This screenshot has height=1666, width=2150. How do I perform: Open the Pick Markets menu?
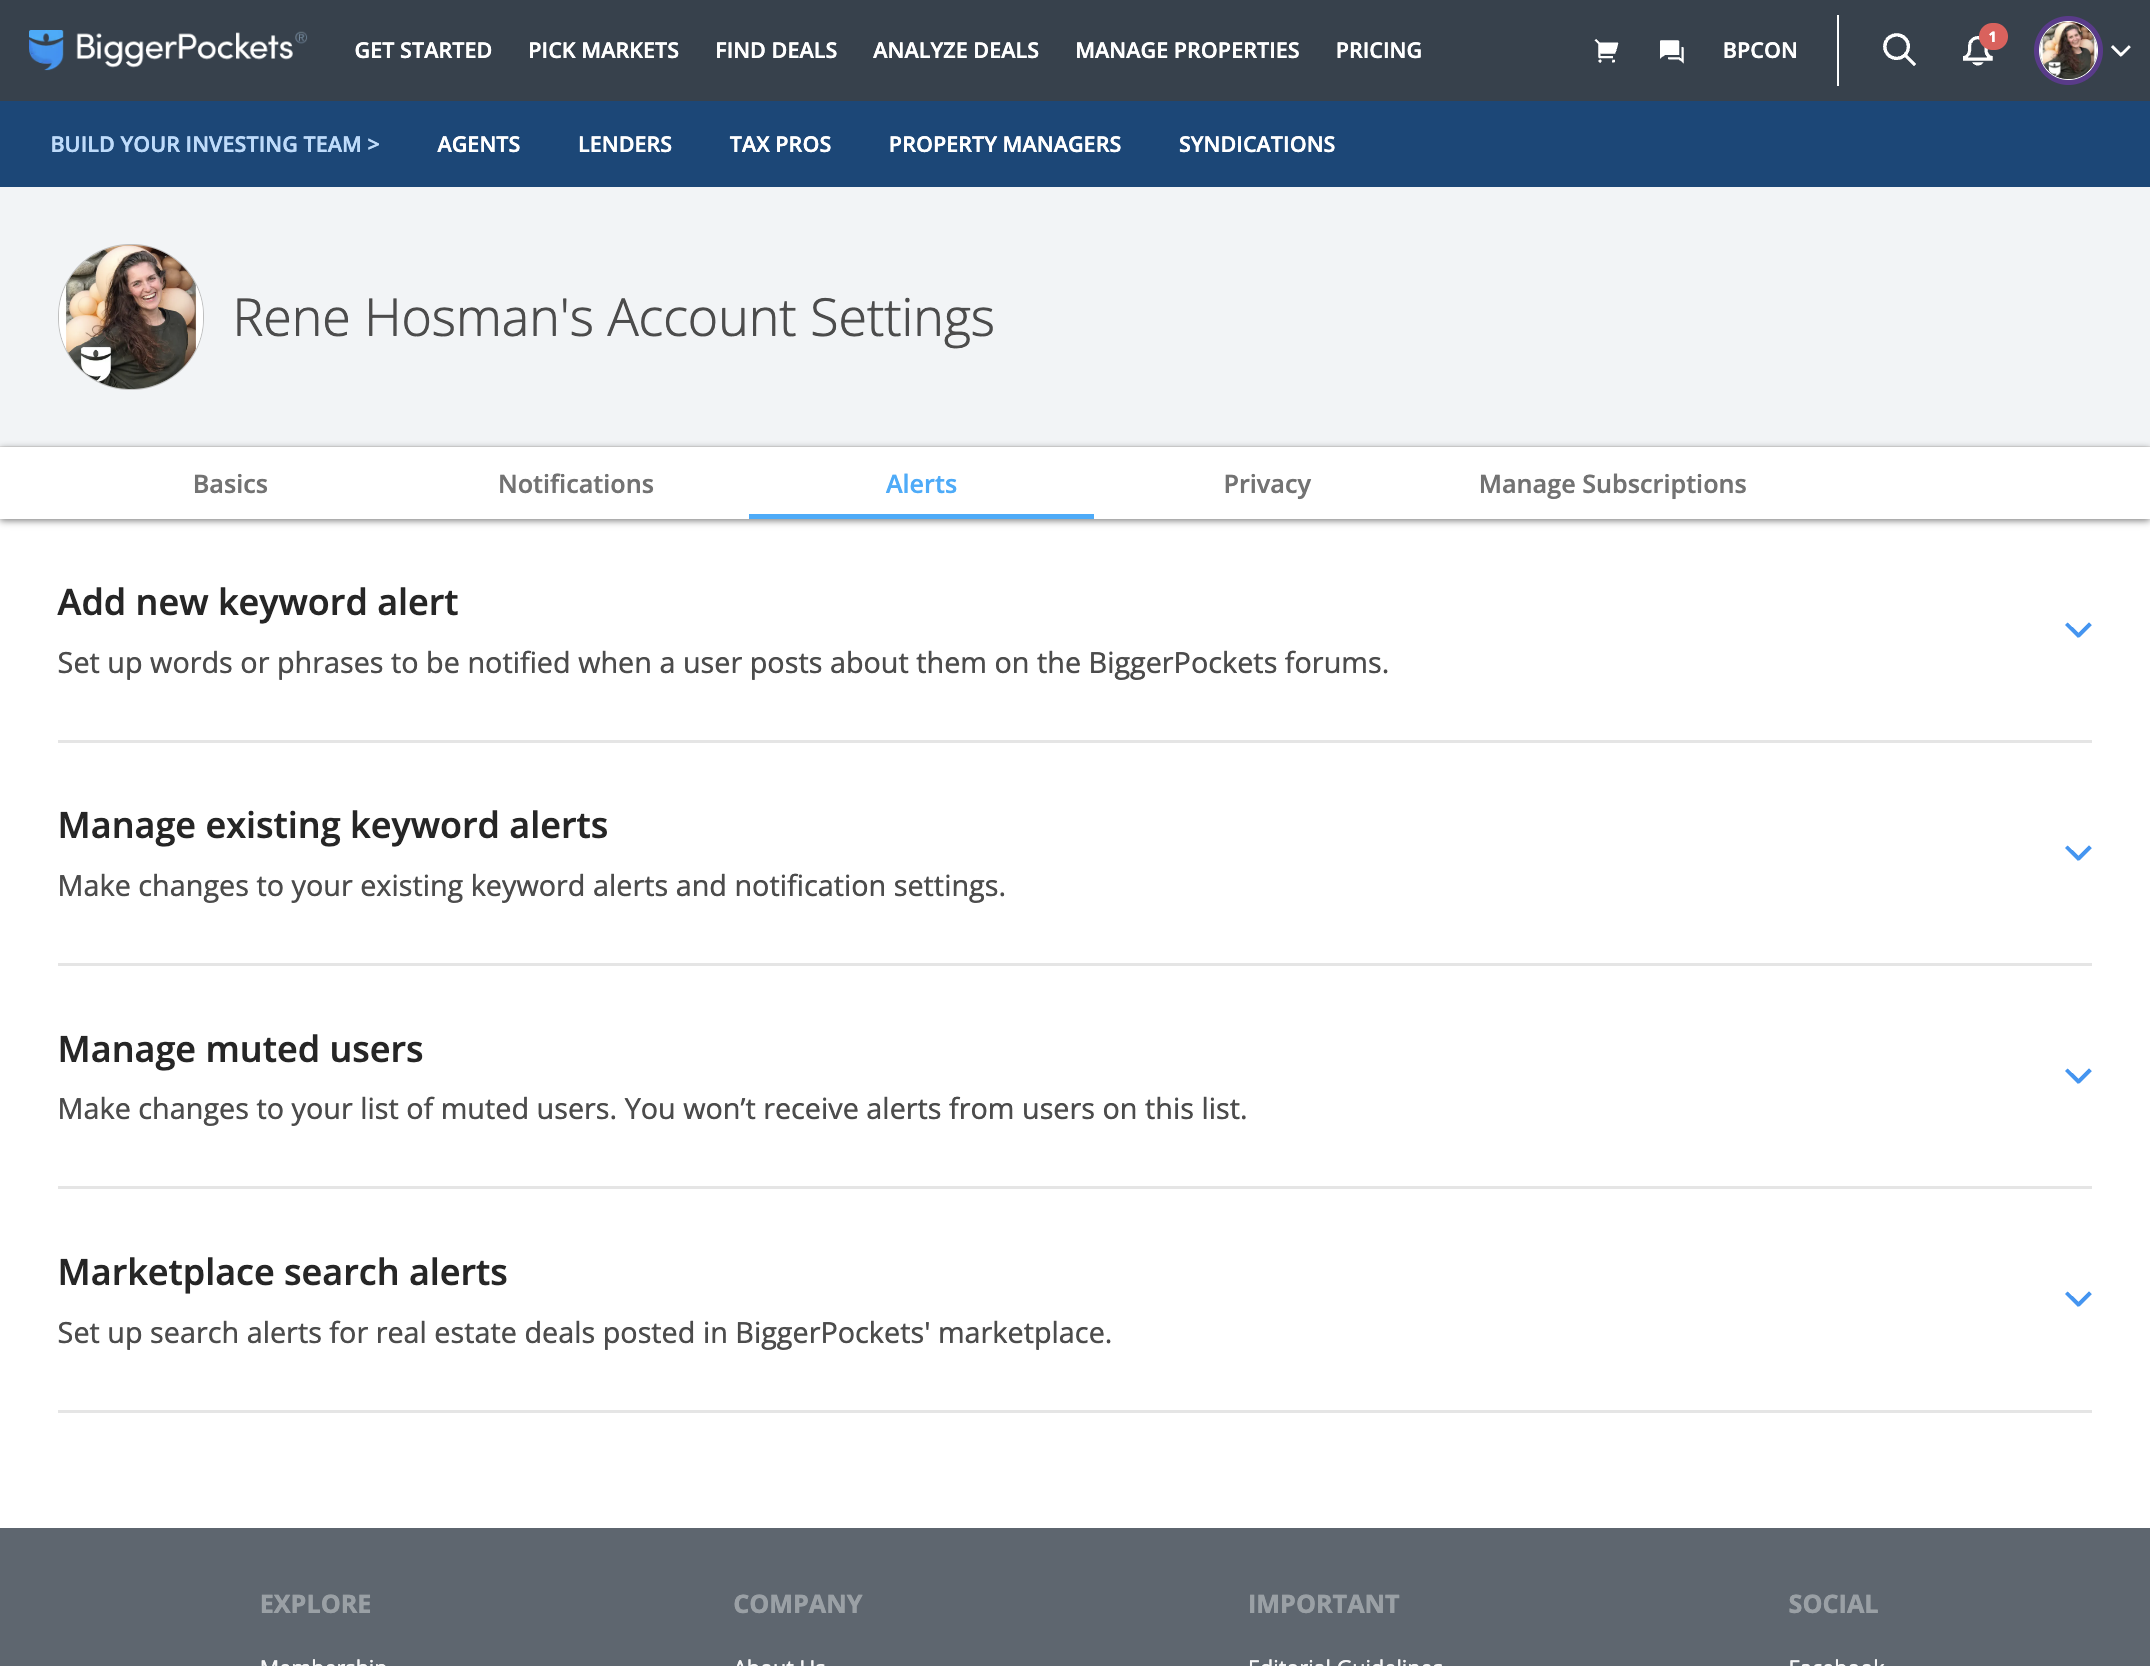603,50
